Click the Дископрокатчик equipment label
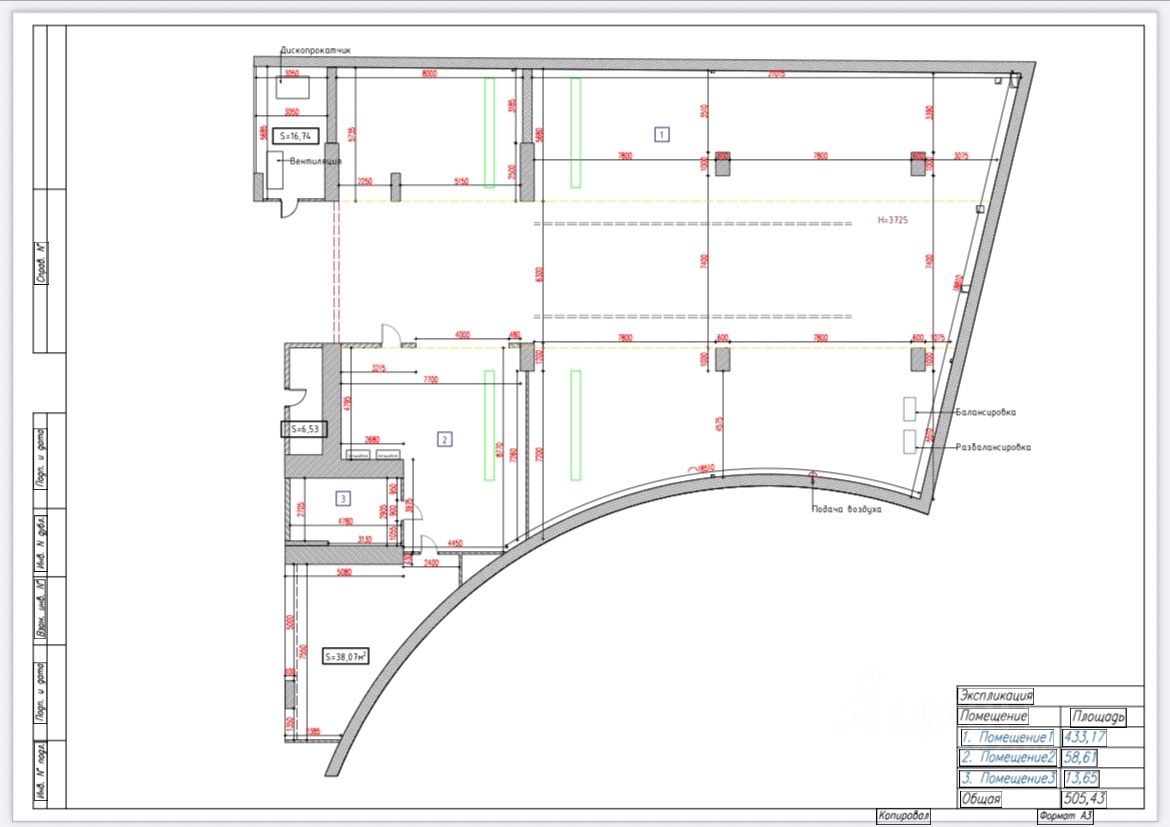1170x827 pixels. pos(316,50)
